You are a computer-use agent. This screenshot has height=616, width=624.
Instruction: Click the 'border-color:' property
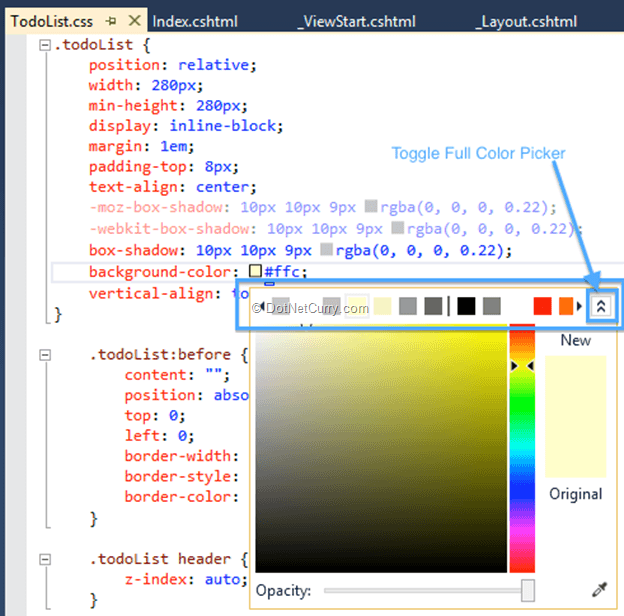(182, 497)
